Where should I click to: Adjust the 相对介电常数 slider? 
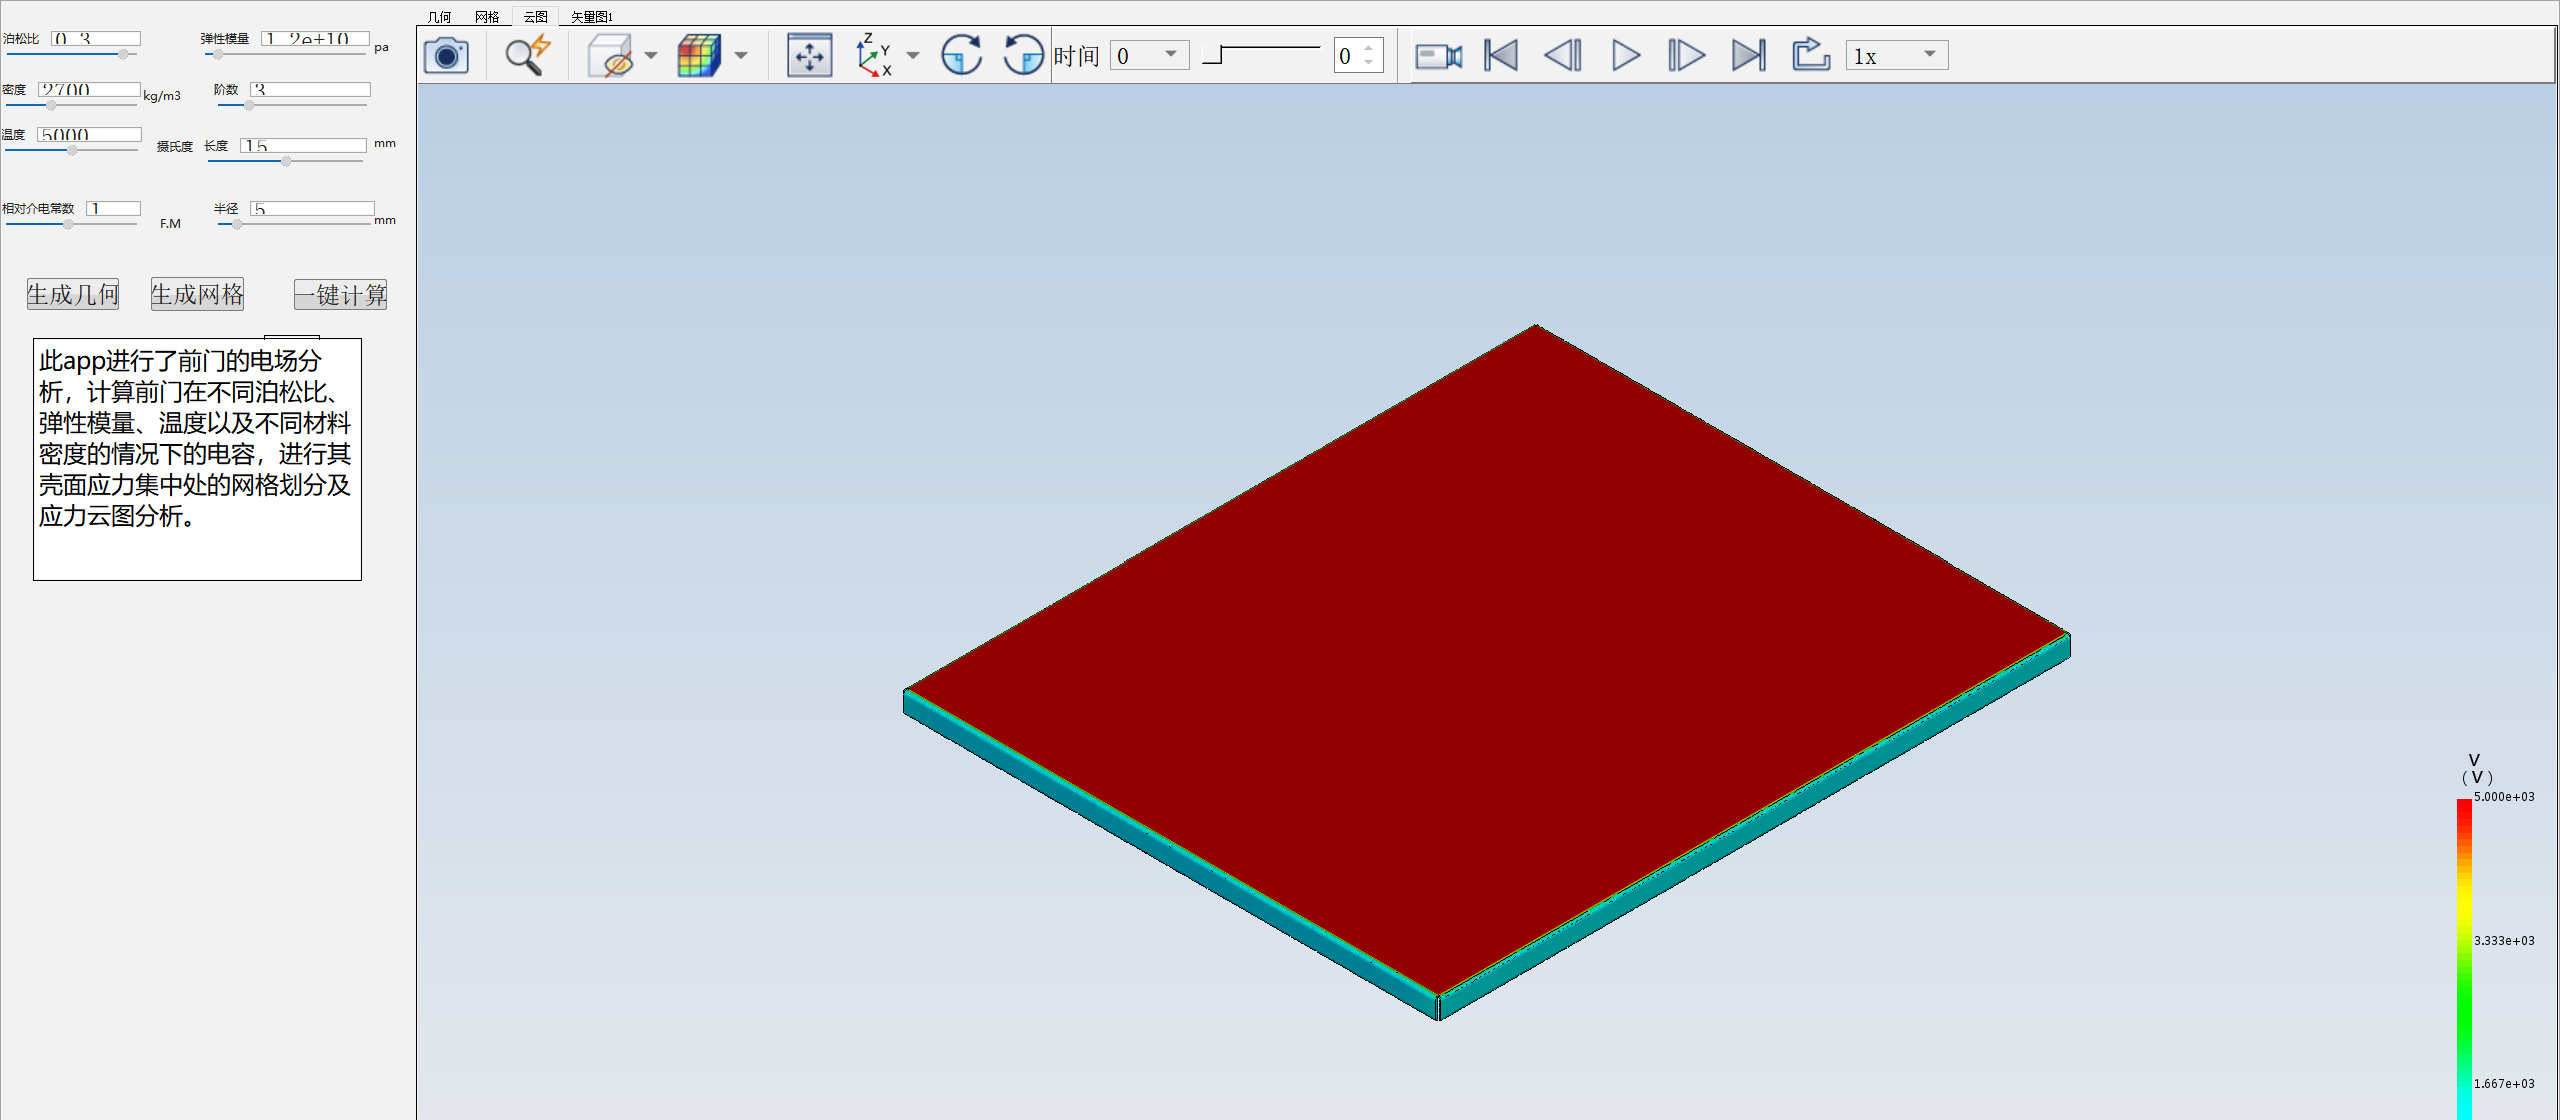click(70, 224)
